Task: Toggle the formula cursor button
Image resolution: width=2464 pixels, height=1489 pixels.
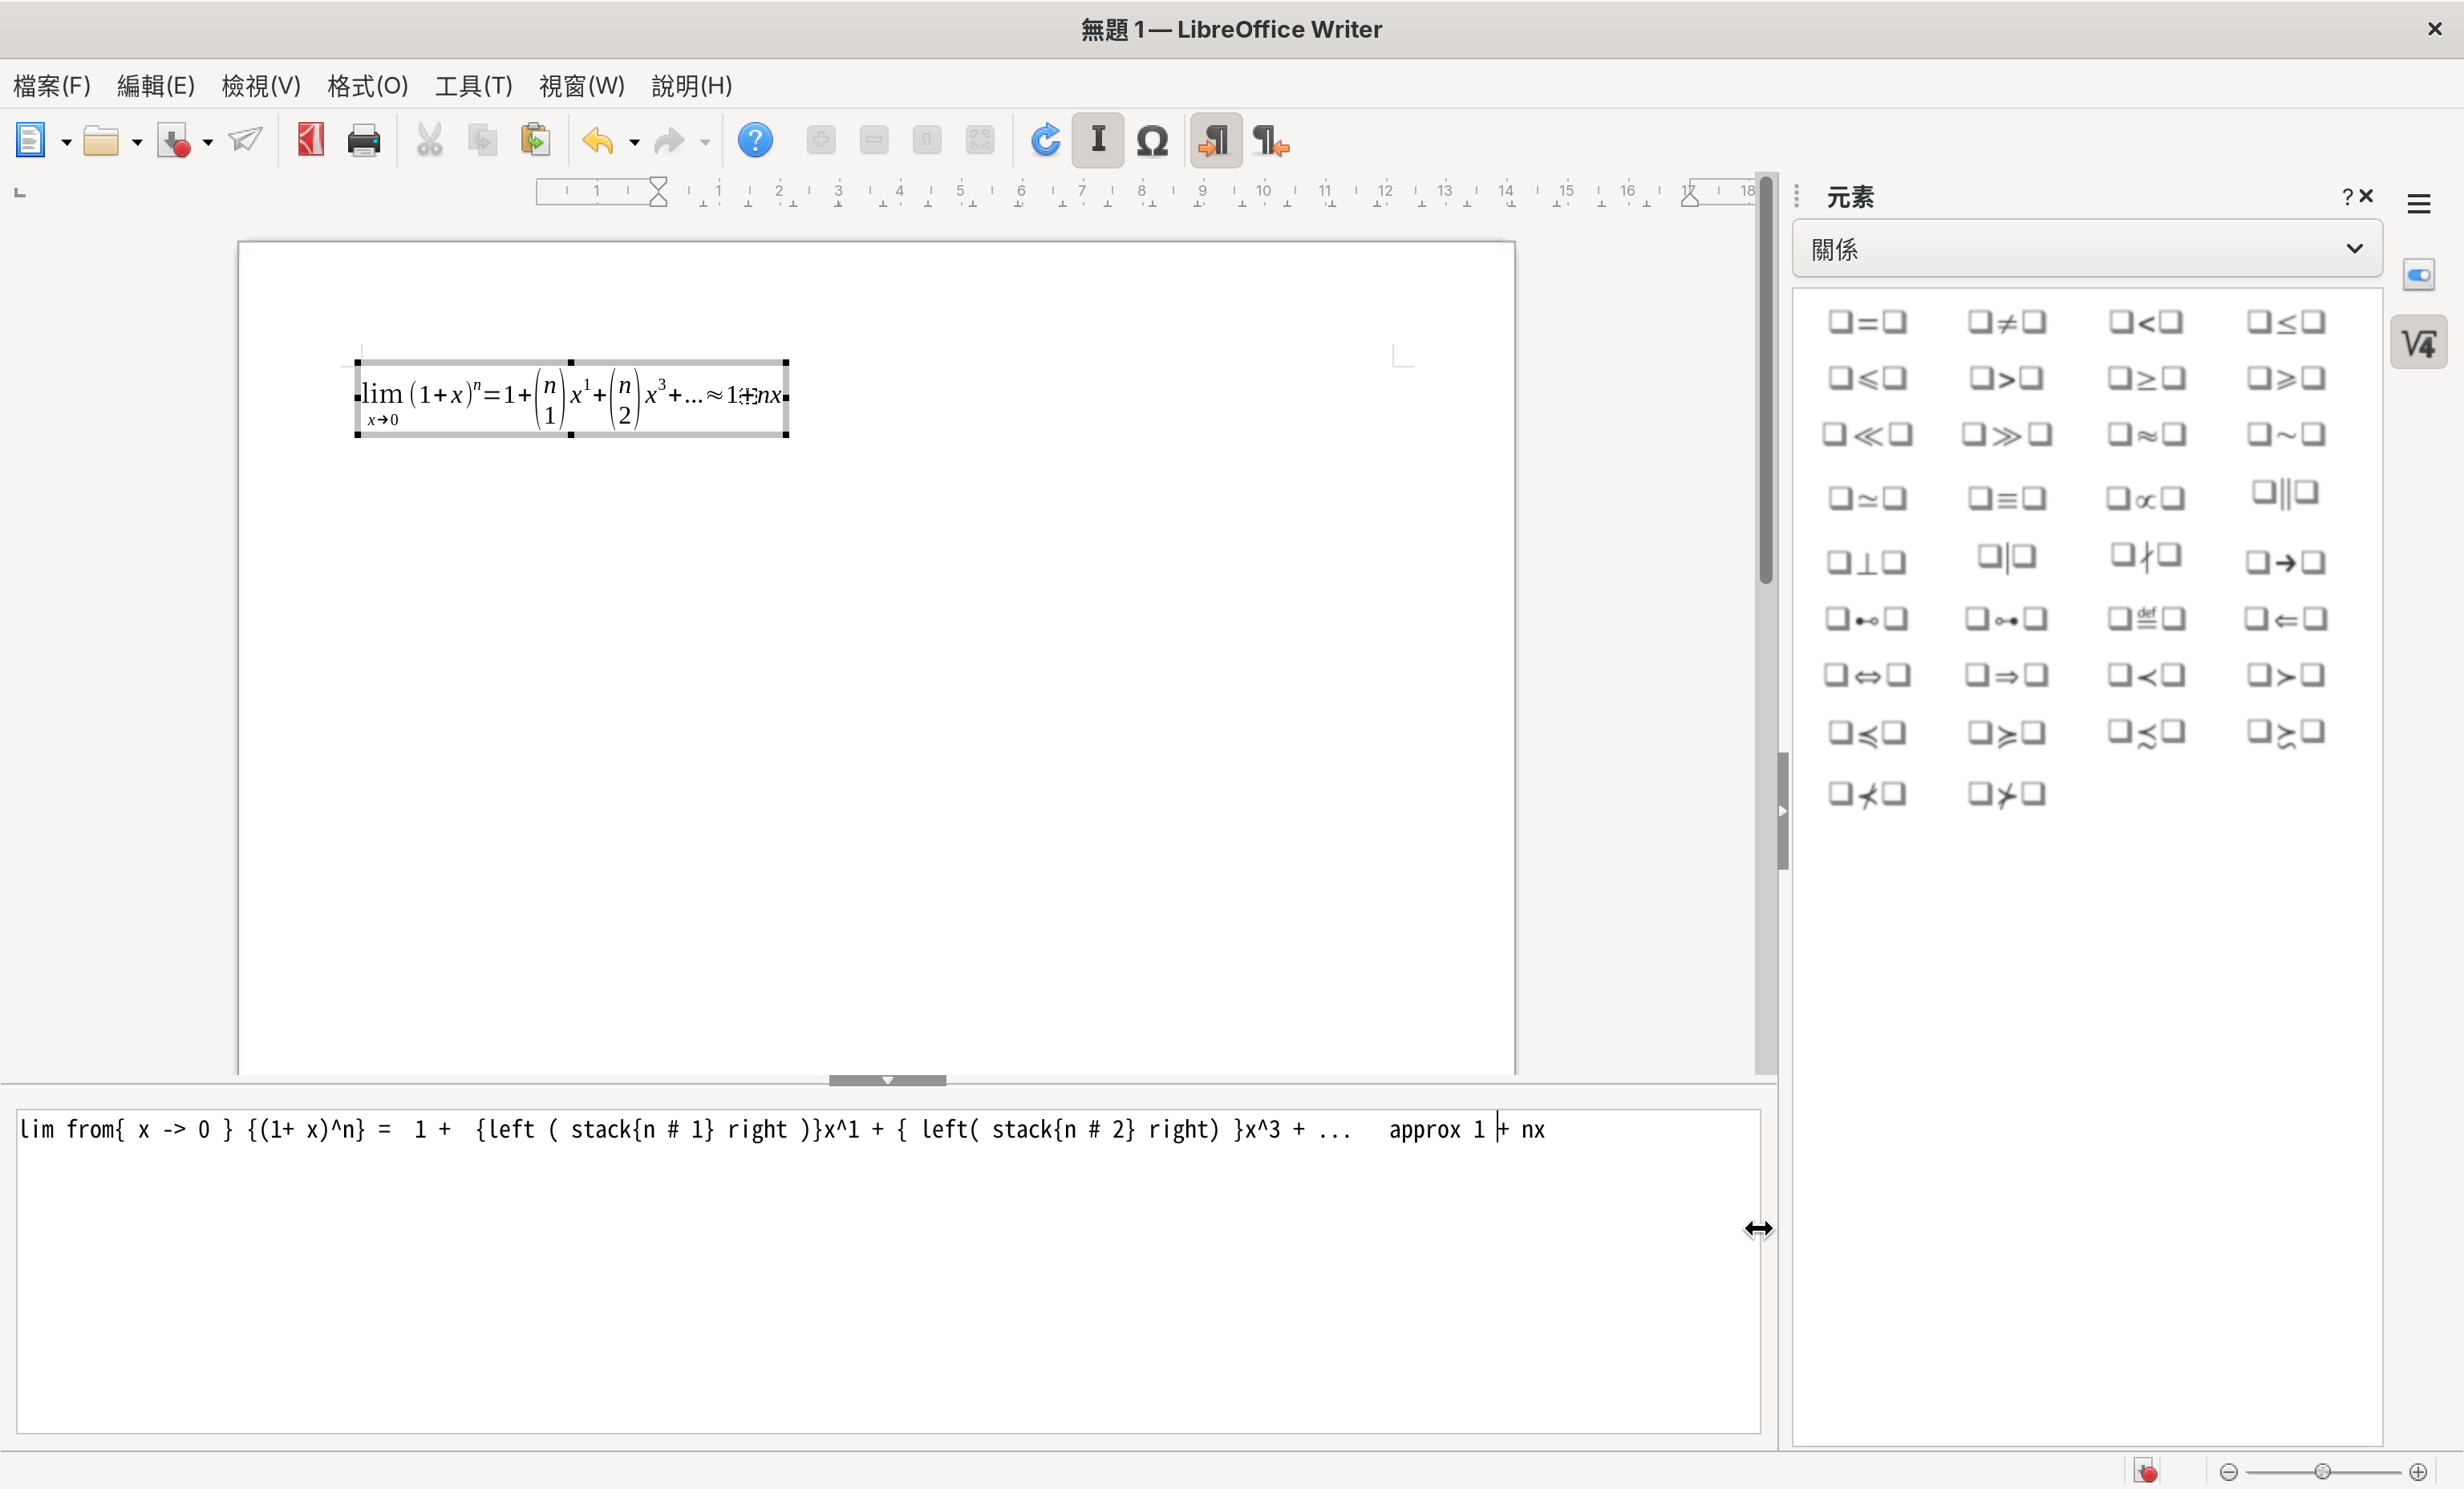Action: coord(1098,141)
